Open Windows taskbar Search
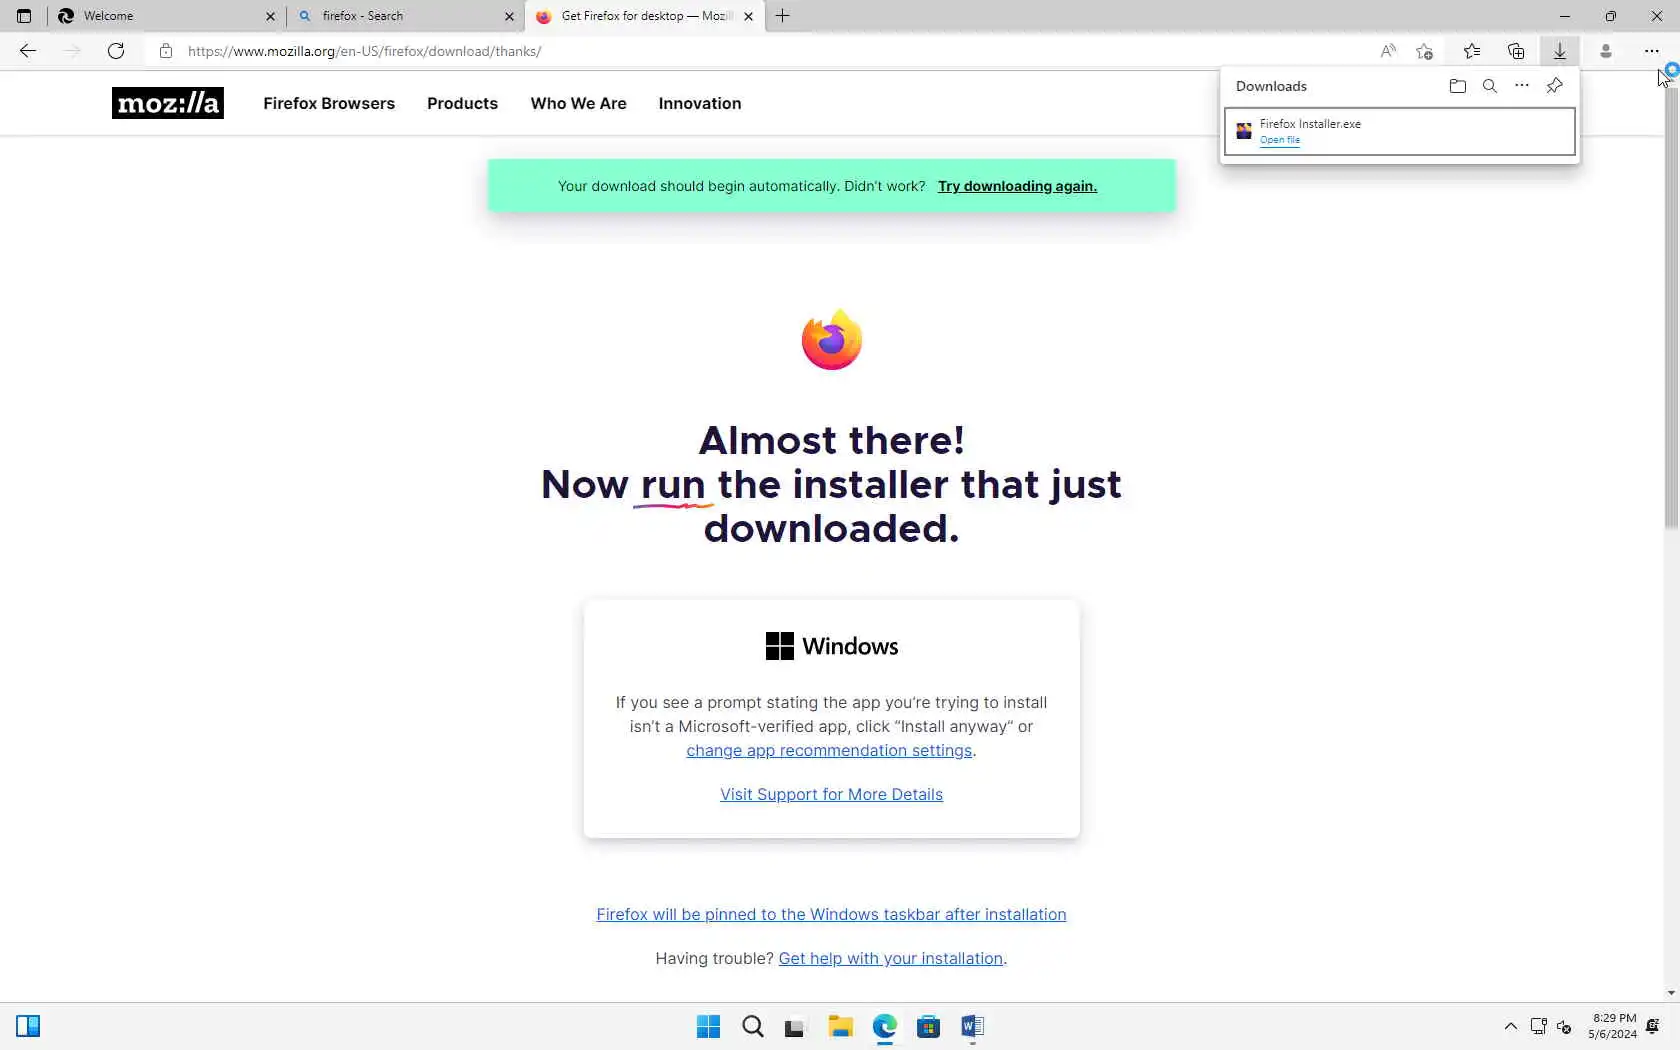The height and width of the screenshot is (1050, 1680). (753, 1026)
